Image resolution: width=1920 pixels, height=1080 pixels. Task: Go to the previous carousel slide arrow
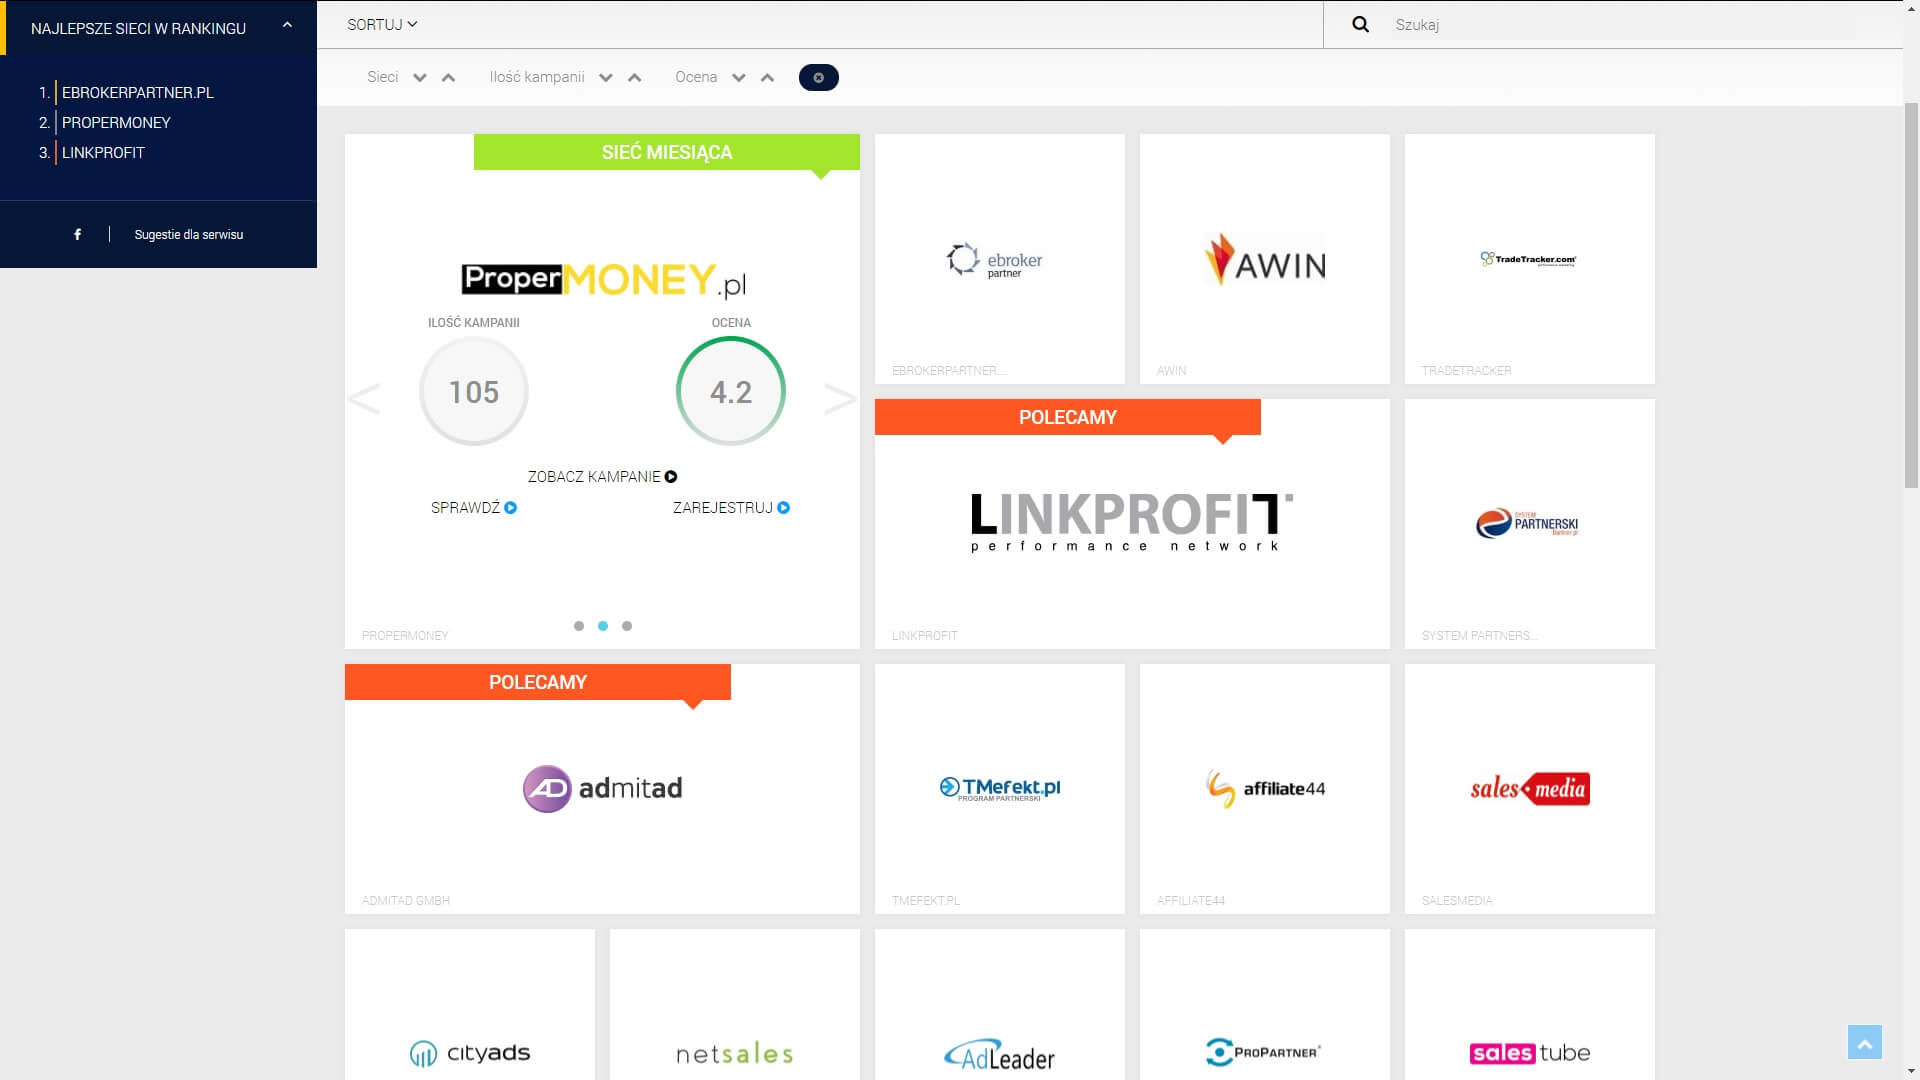point(364,399)
